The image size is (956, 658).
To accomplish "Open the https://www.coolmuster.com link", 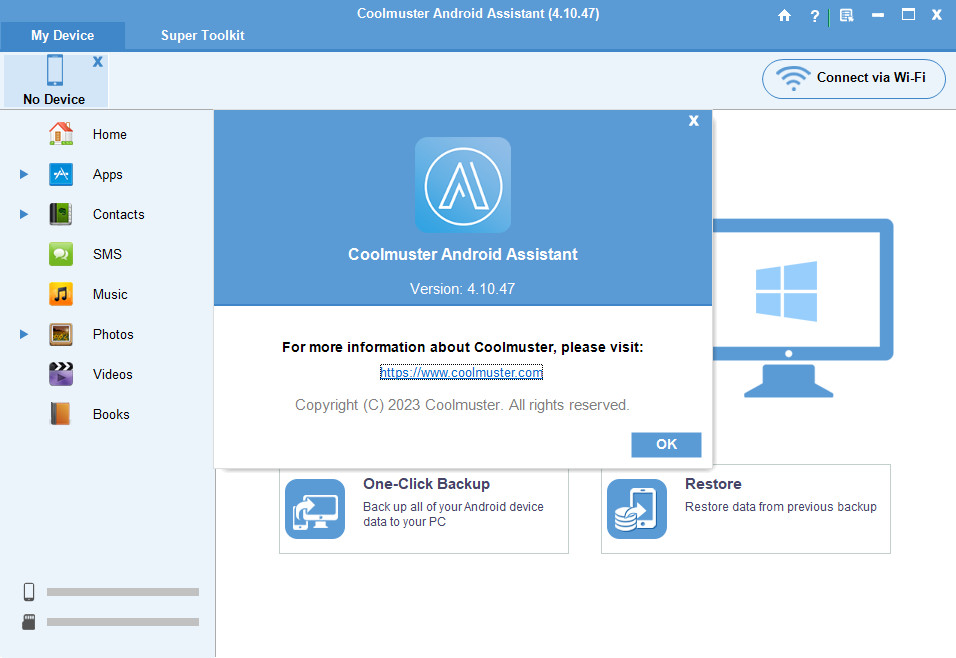I will (462, 372).
